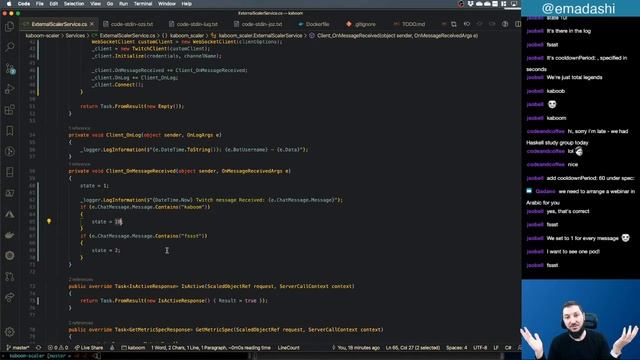
Task: Click the synchronize changes icon in status bar
Action: click(39, 348)
